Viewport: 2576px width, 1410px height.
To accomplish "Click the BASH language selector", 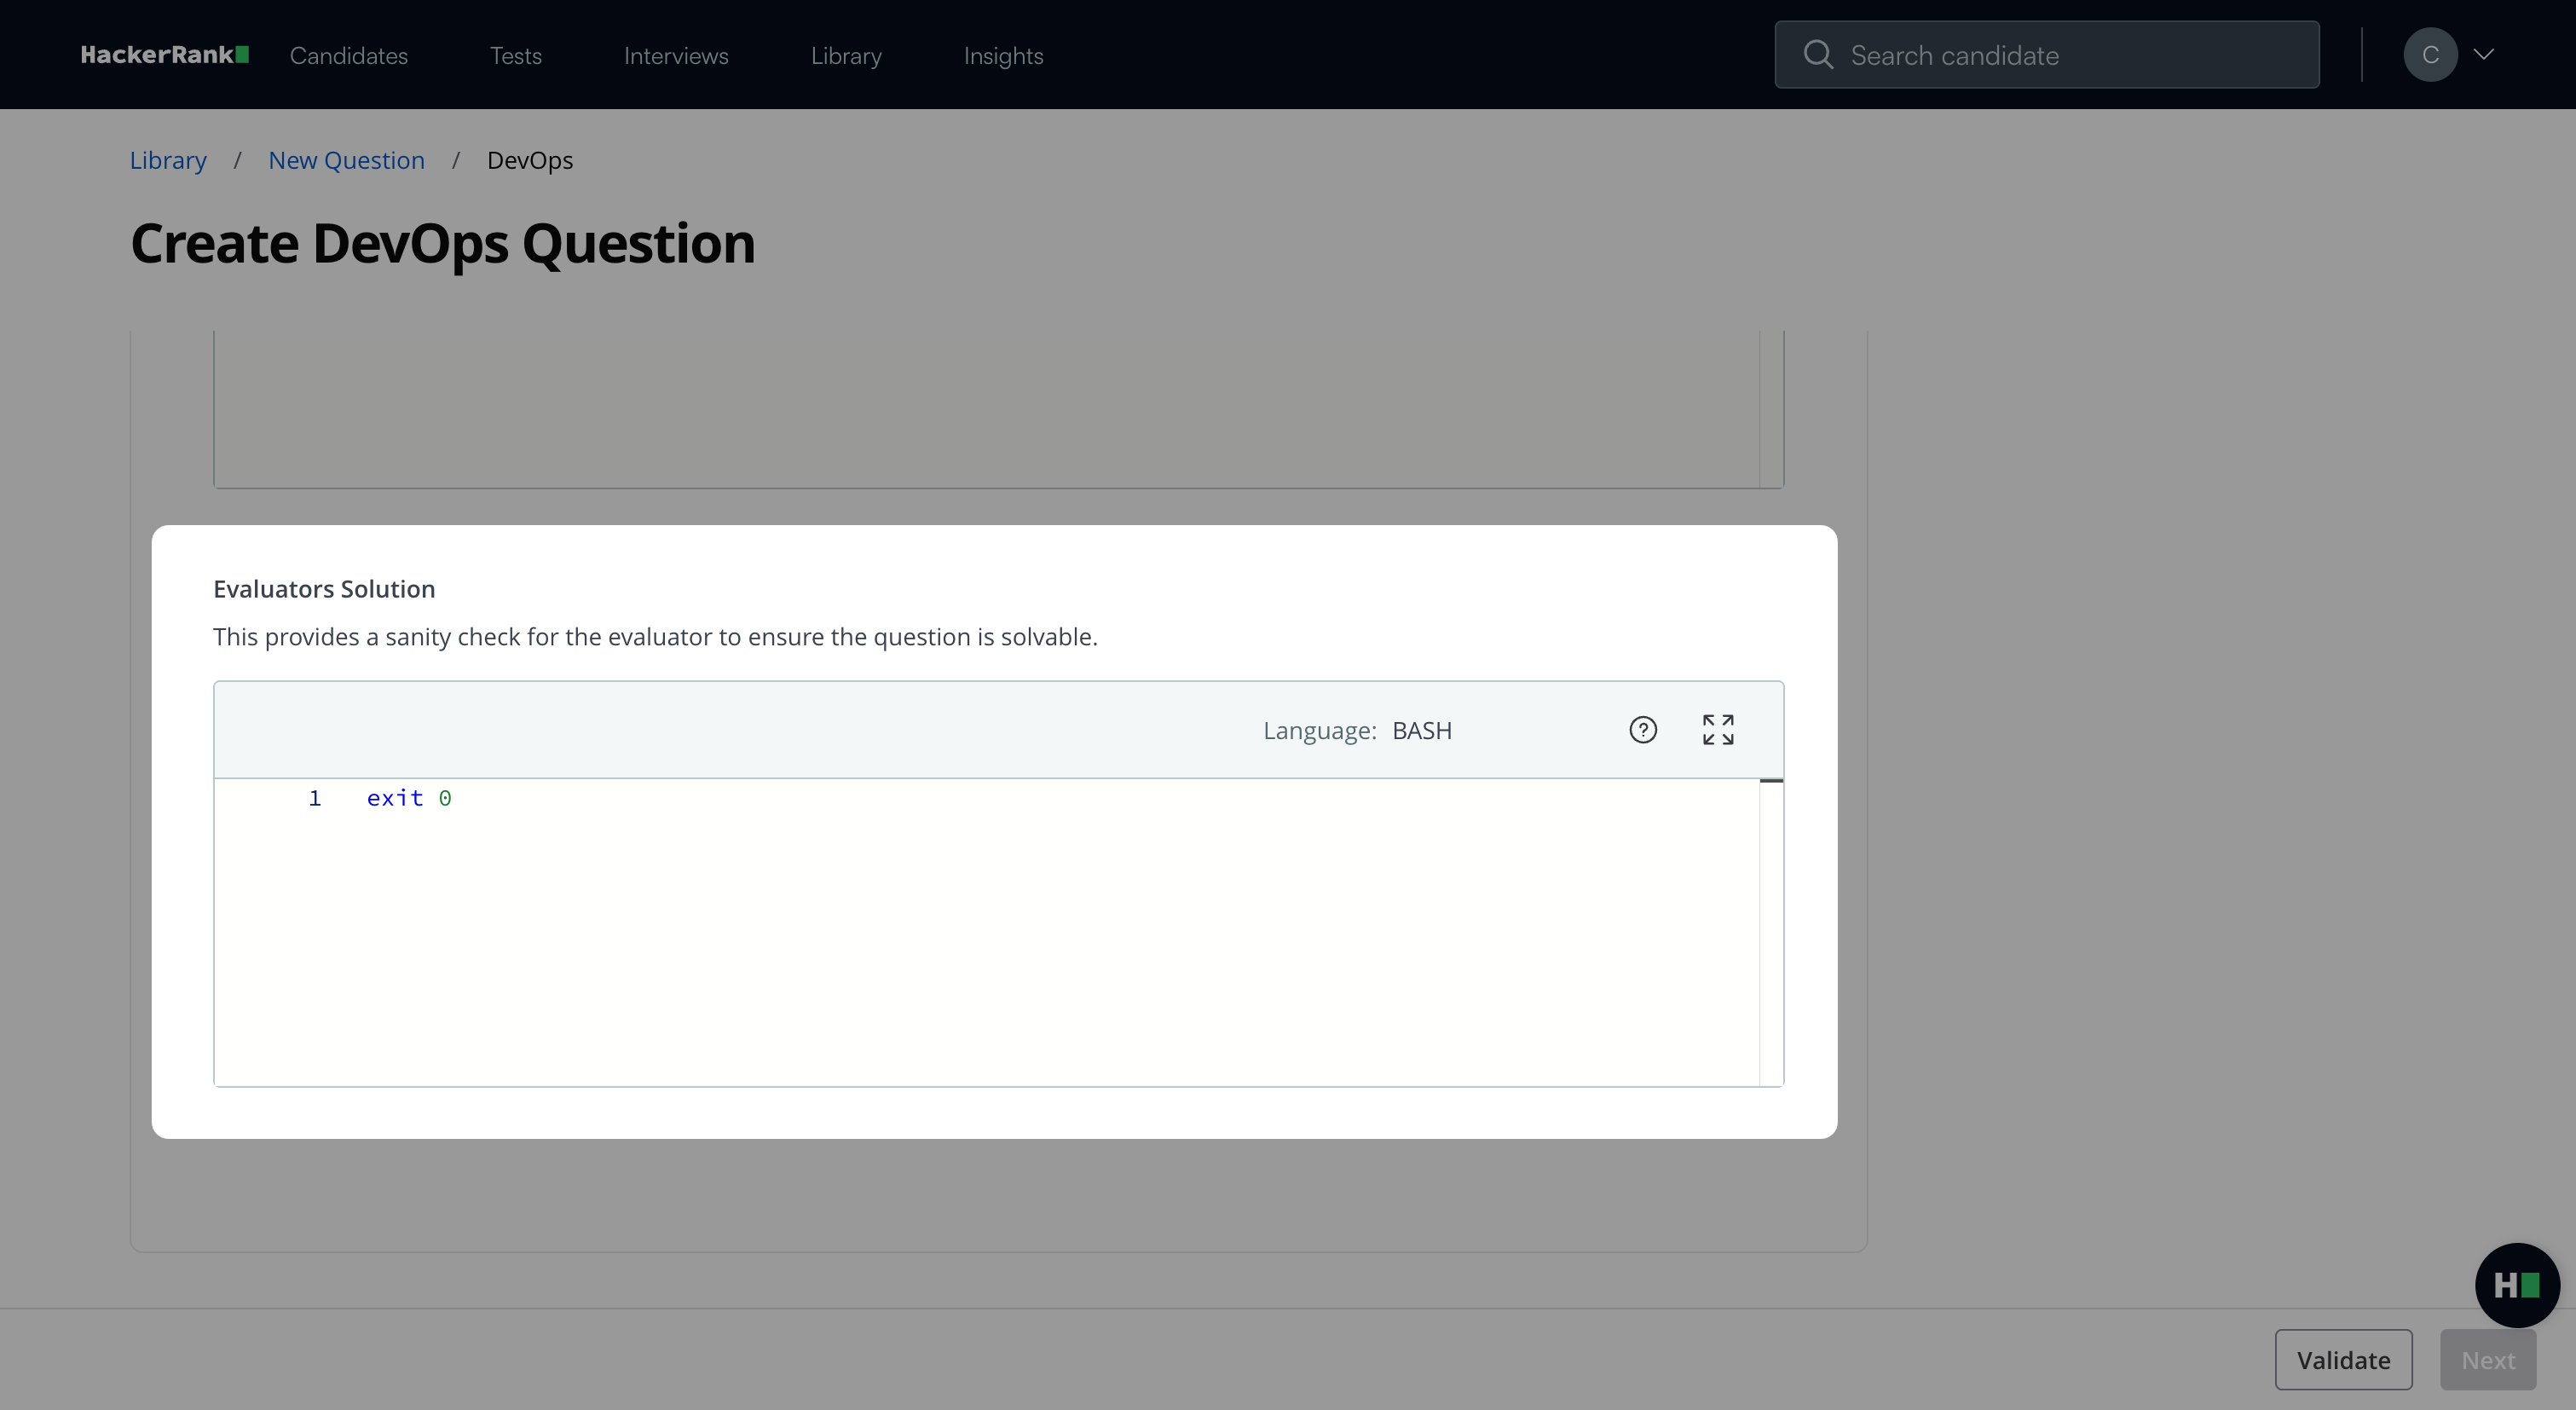I will pyautogui.click(x=1421, y=730).
